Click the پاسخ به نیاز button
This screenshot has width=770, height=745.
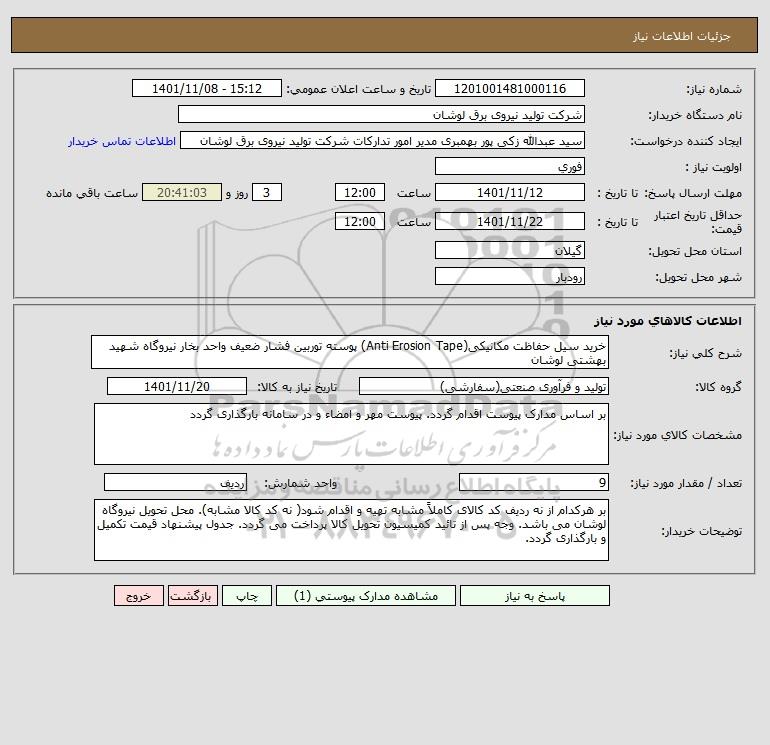click(x=535, y=596)
